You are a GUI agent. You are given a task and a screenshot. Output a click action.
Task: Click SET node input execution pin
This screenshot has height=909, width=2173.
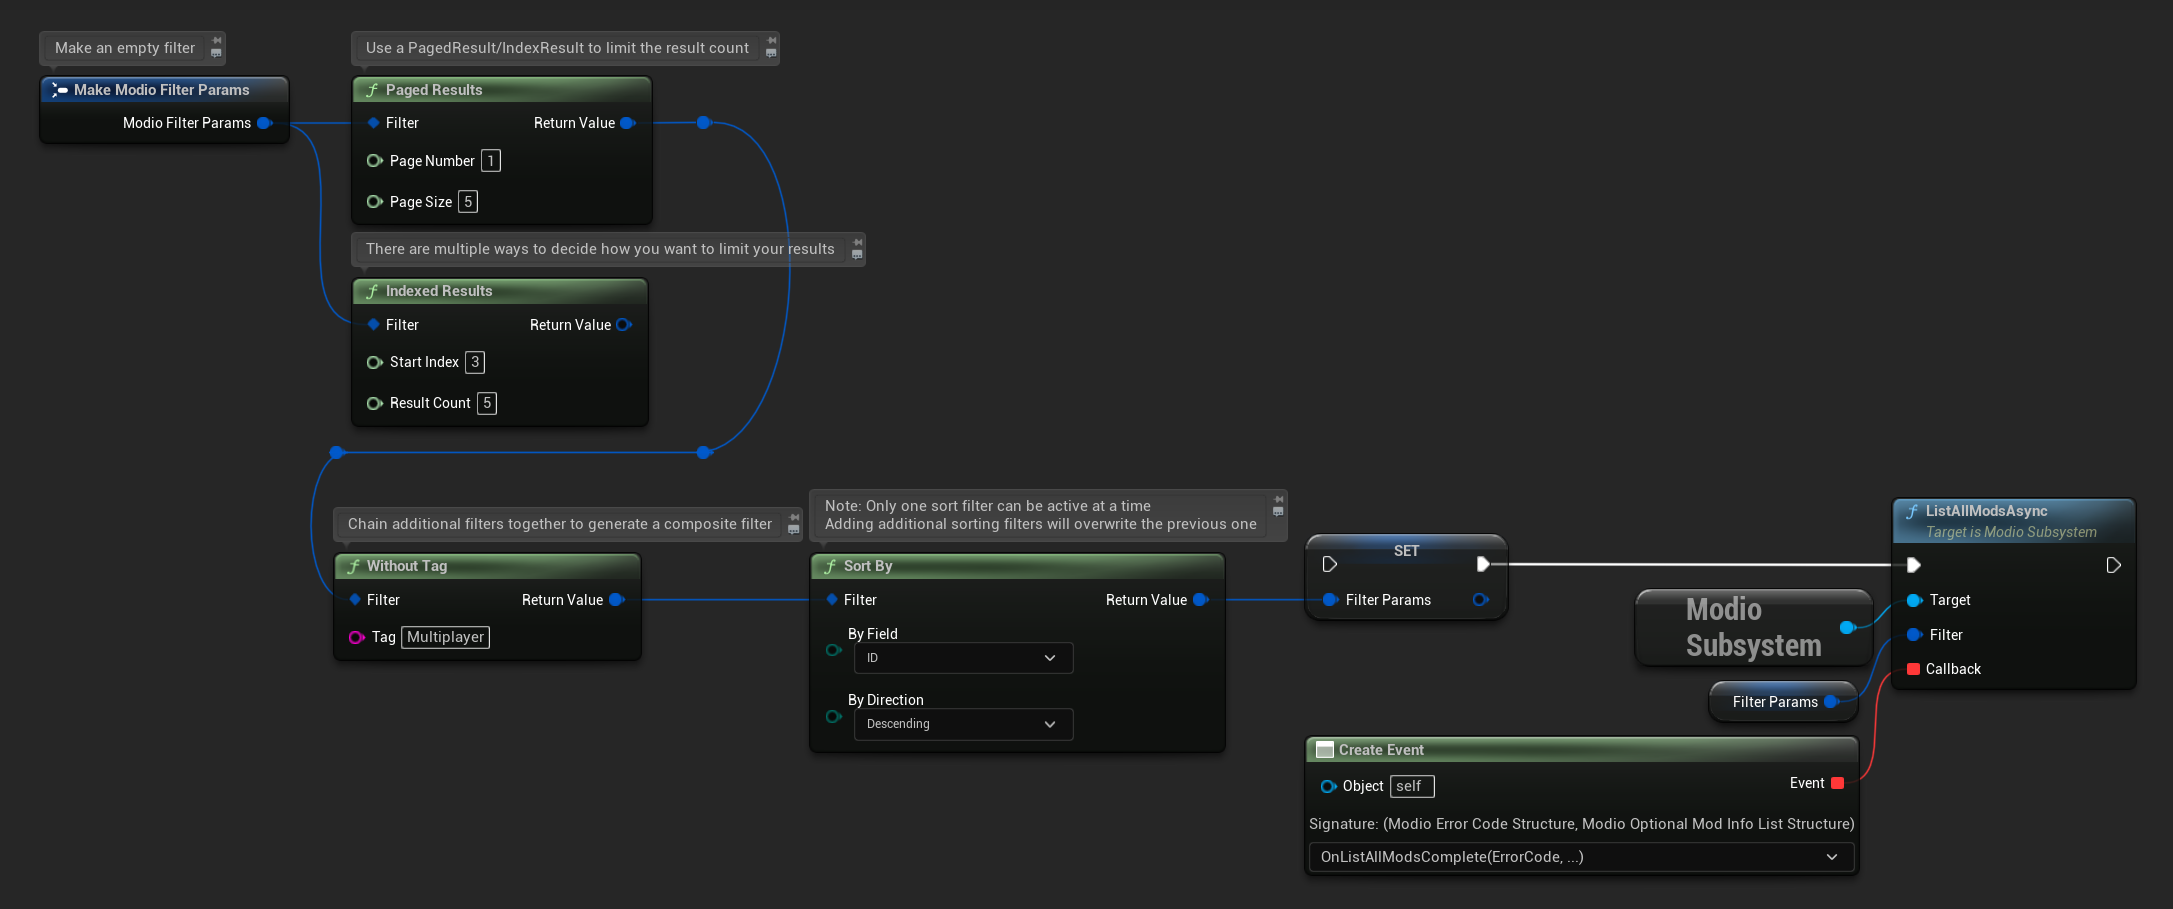1329,564
